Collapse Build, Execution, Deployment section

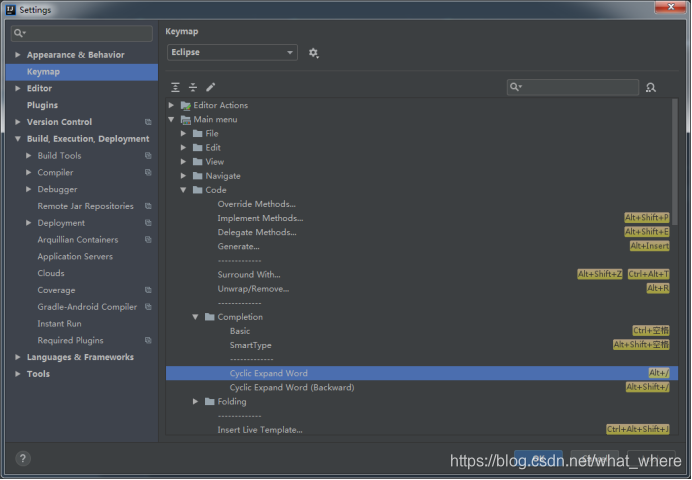[x=18, y=139]
